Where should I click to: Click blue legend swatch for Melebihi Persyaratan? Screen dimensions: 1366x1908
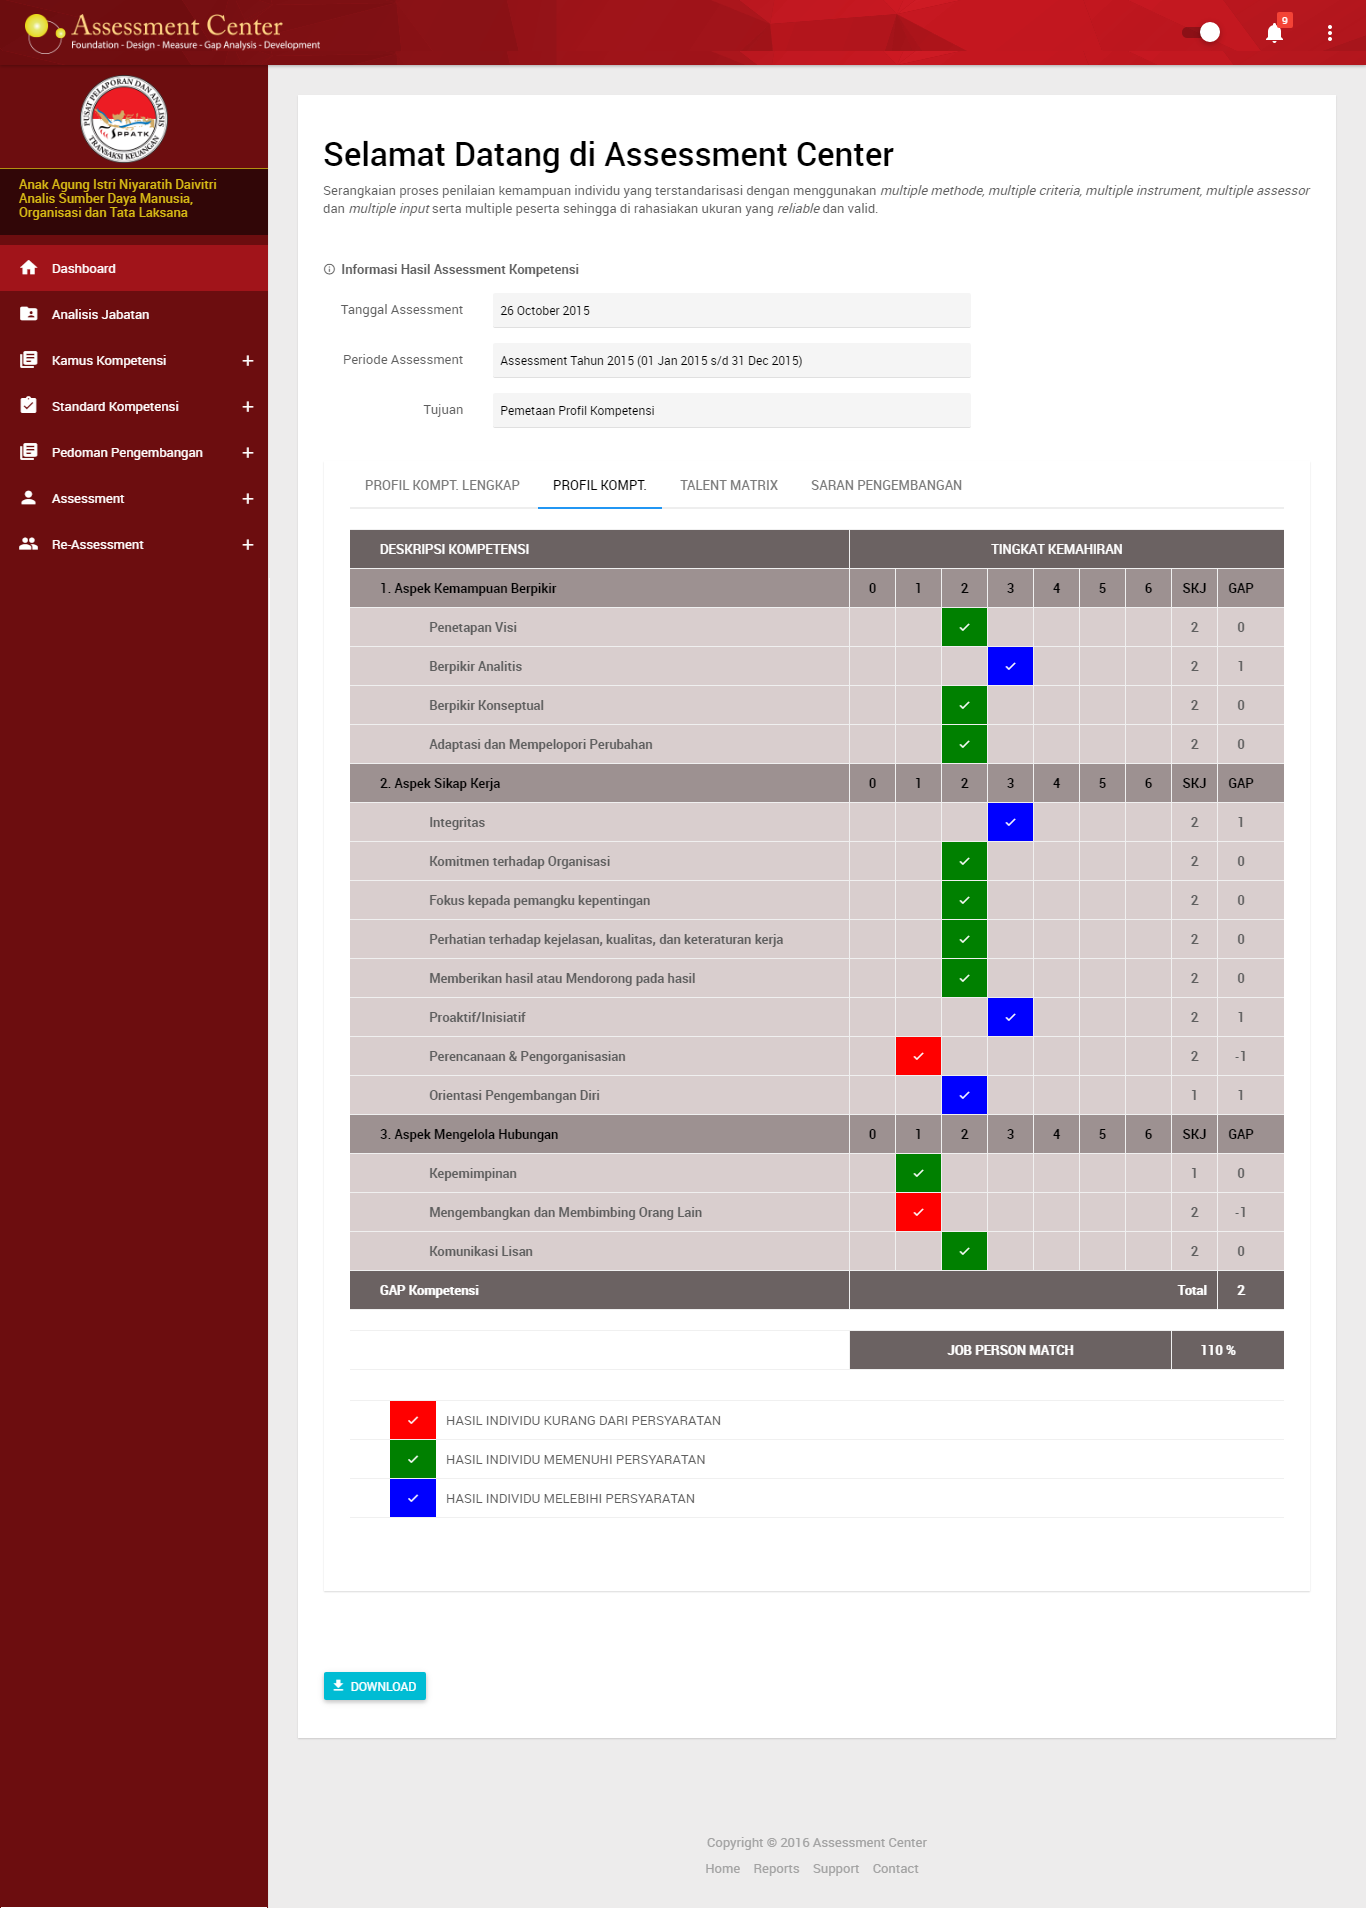click(413, 1498)
